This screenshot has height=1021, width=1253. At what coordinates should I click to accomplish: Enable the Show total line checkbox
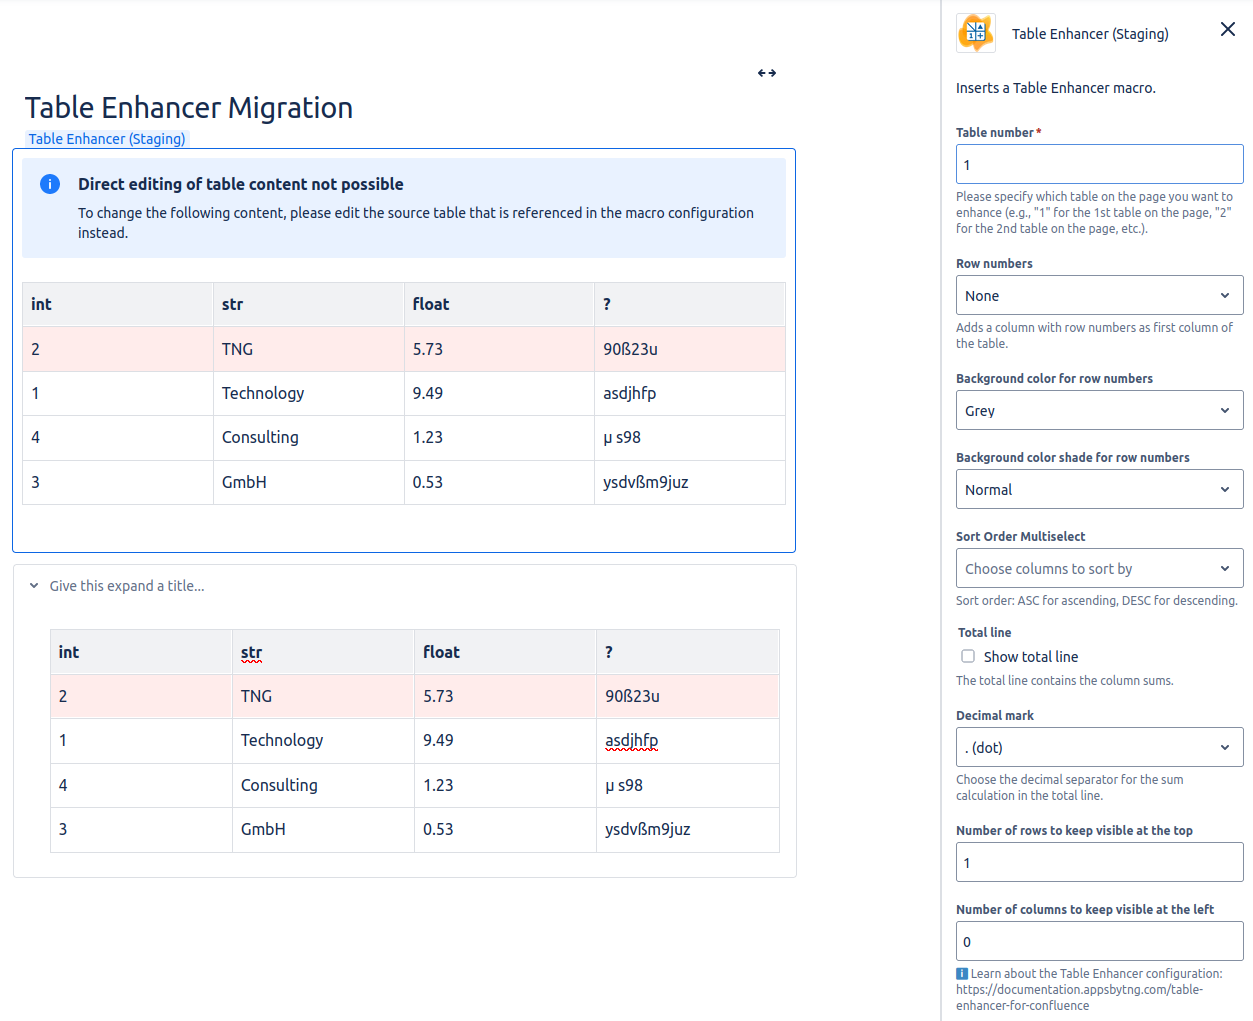pyautogui.click(x=968, y=656)
